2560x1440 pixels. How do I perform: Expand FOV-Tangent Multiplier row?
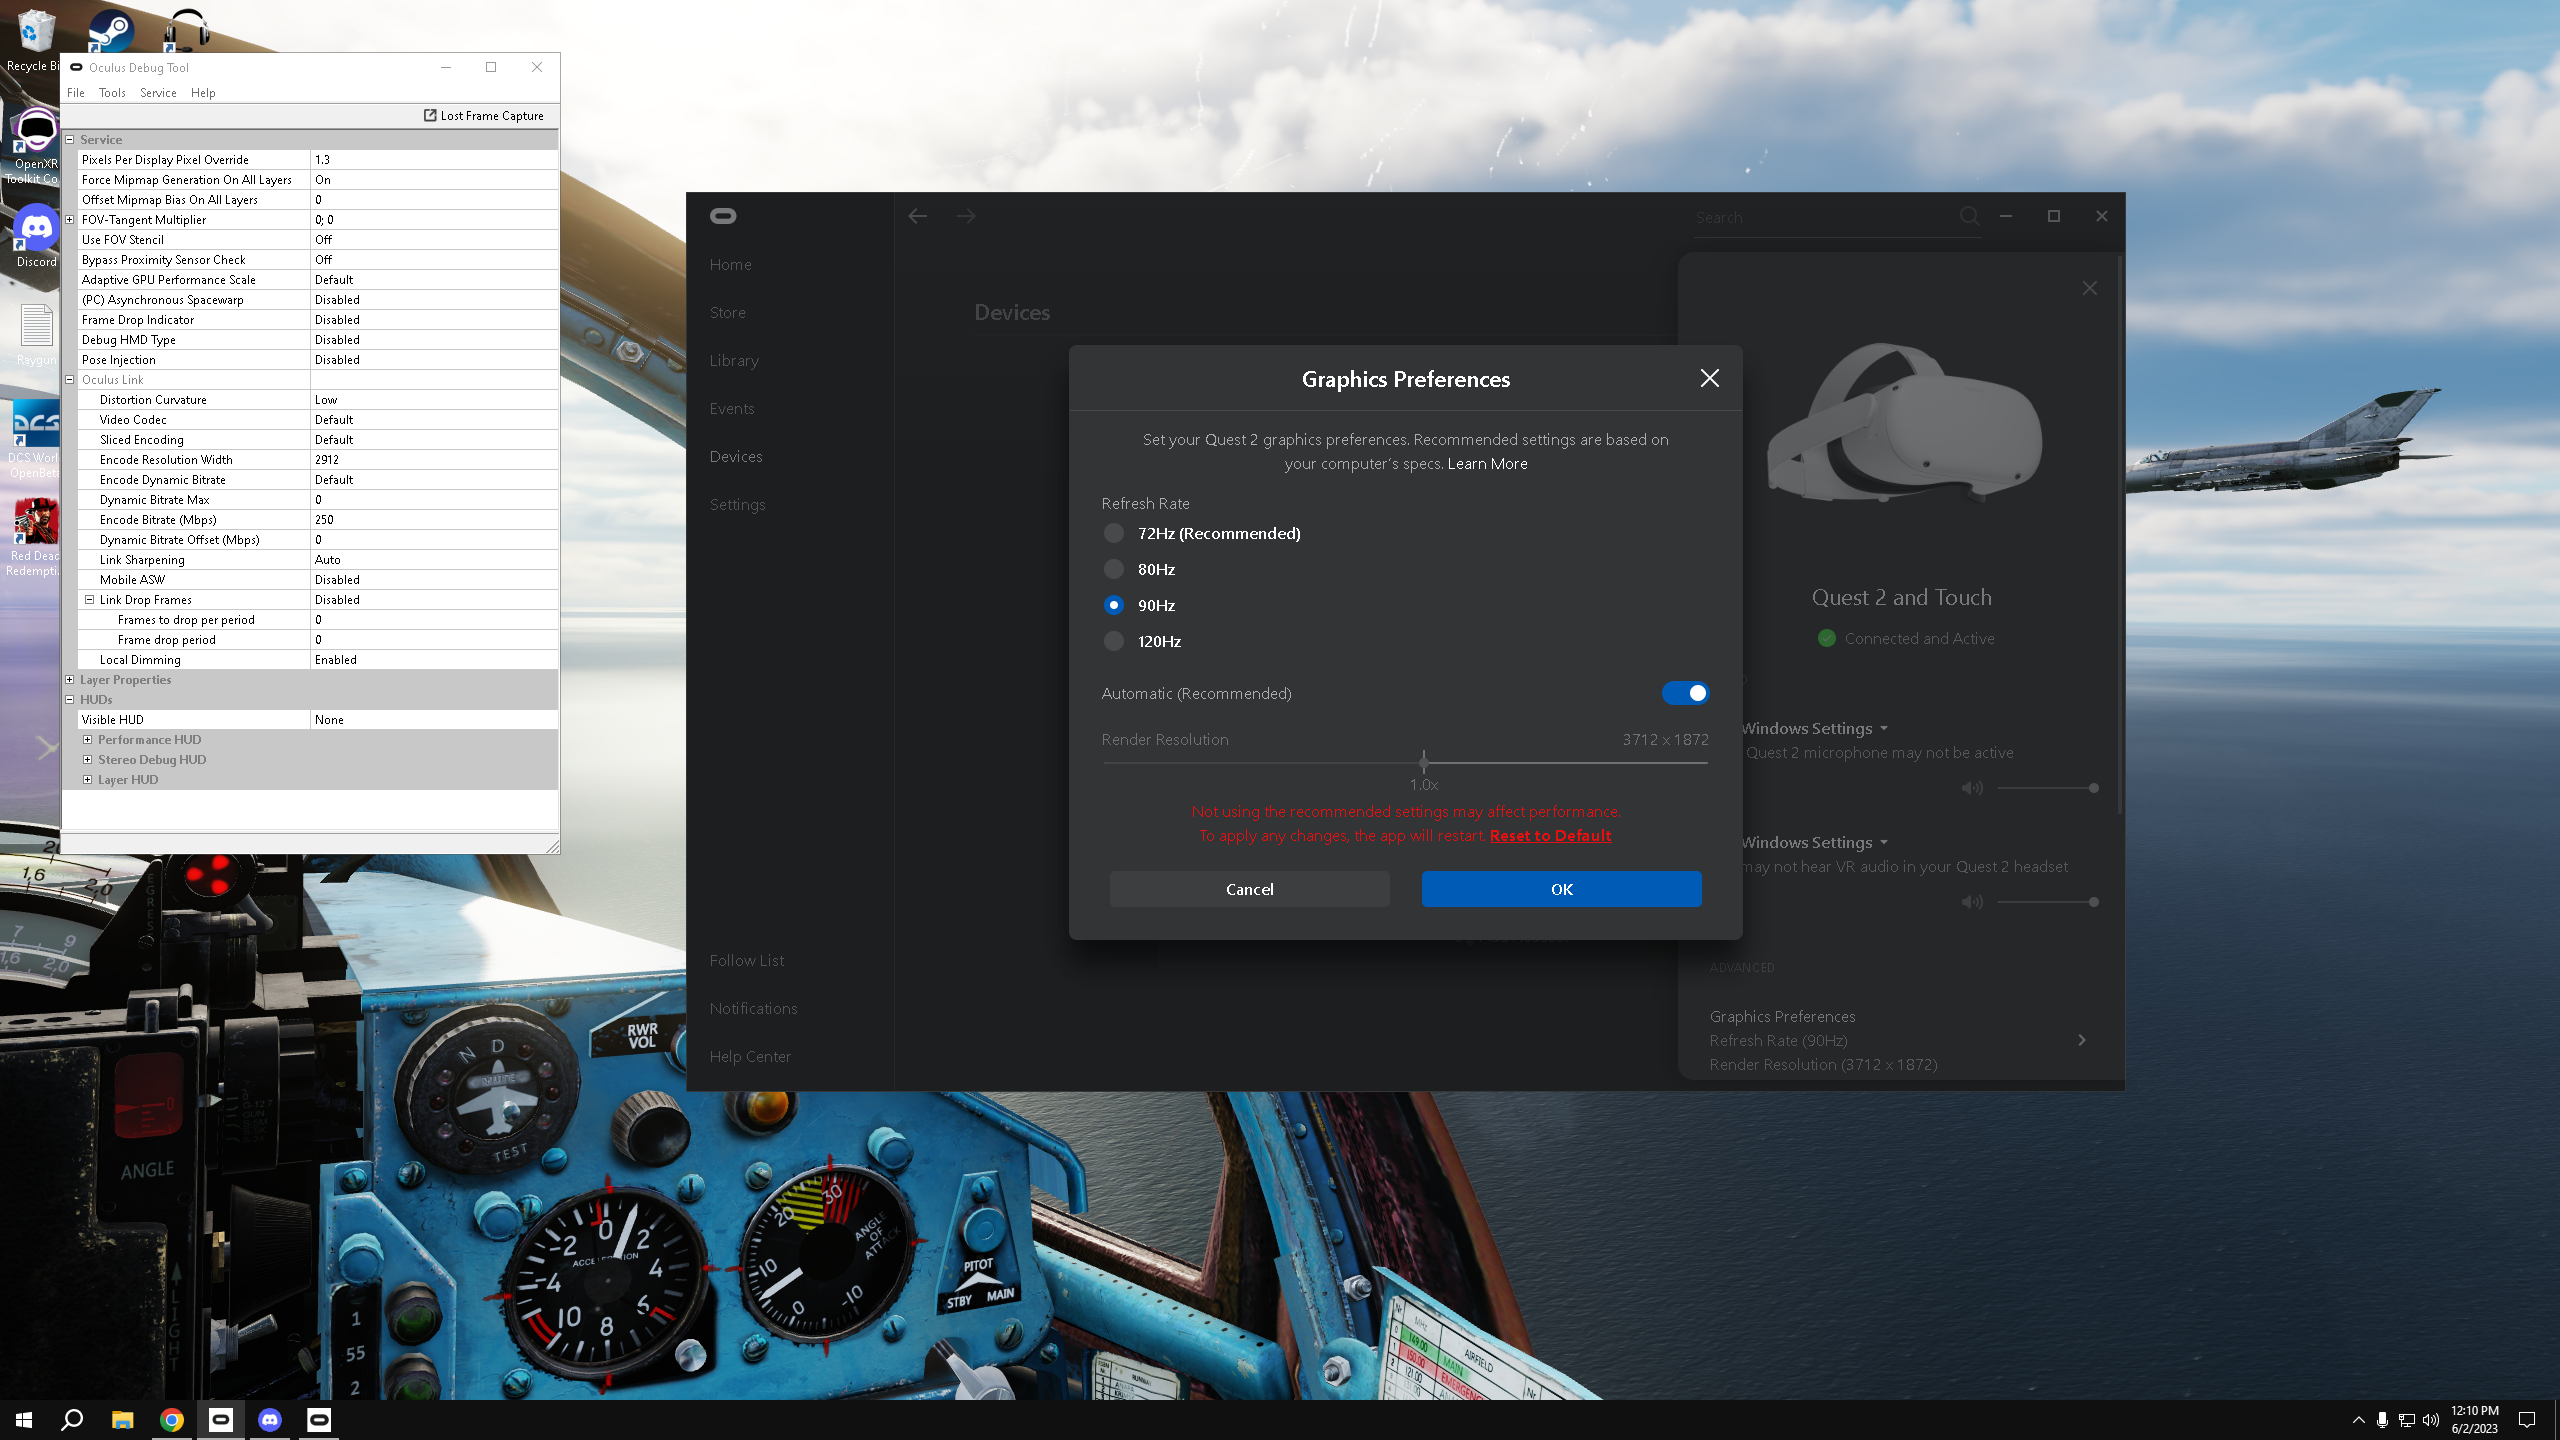(70, 220)
